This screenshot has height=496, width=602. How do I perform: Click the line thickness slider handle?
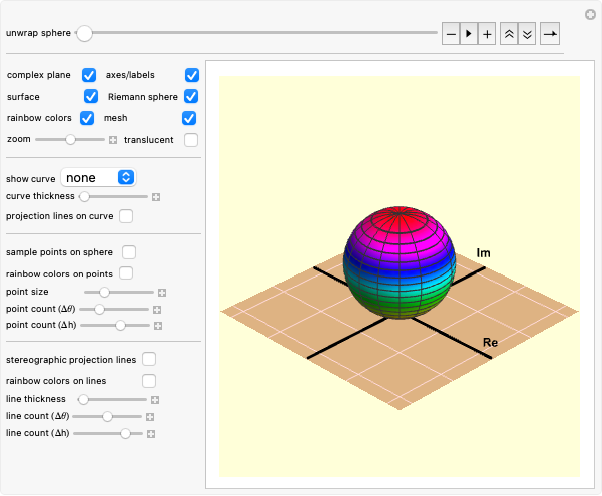tap(83, 399)
